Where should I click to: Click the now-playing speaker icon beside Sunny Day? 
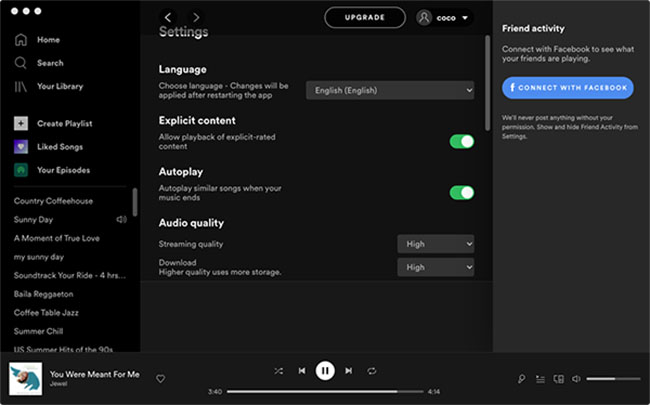[121, 219]
